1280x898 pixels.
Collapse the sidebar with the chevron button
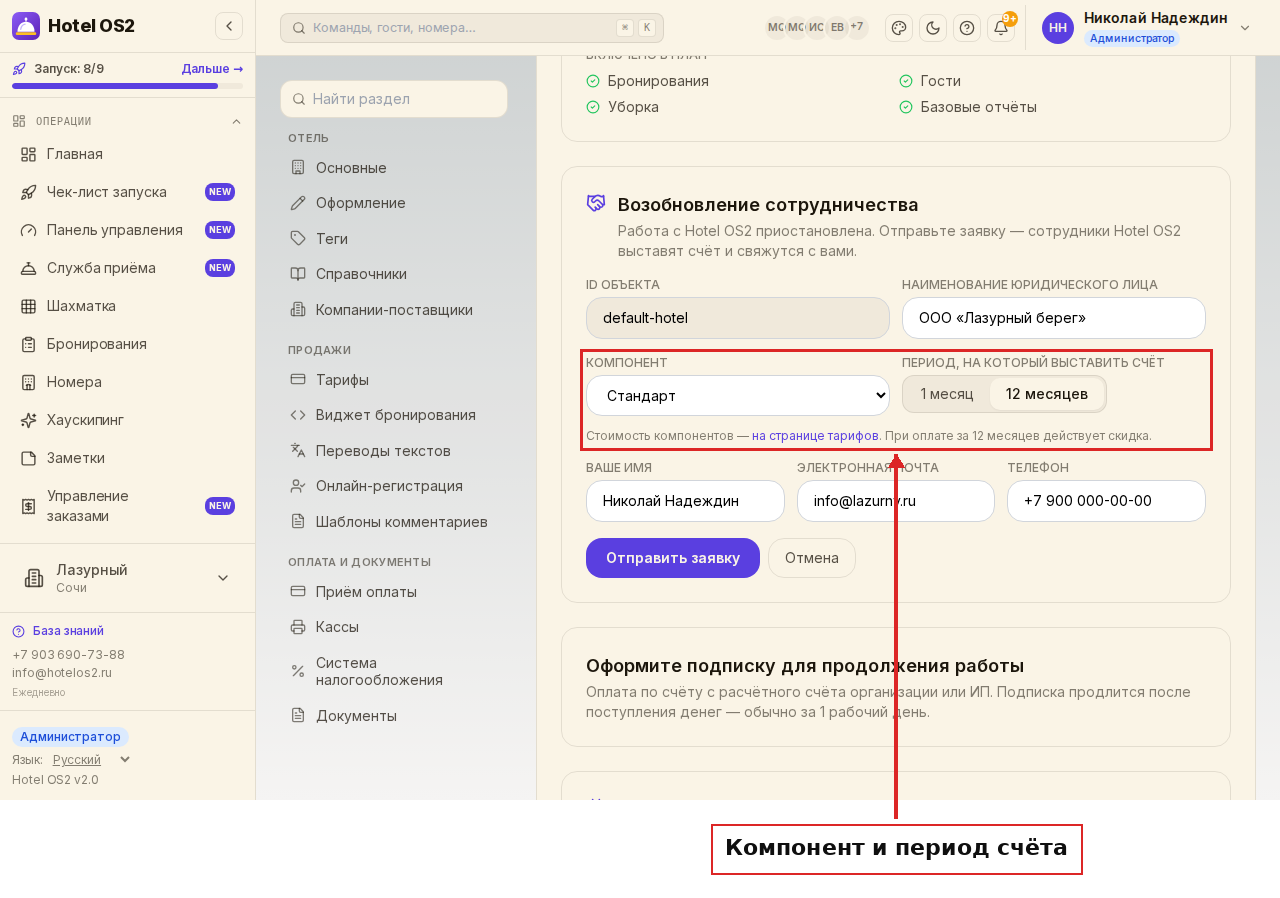pyautogui.click(x=229, y=26)
